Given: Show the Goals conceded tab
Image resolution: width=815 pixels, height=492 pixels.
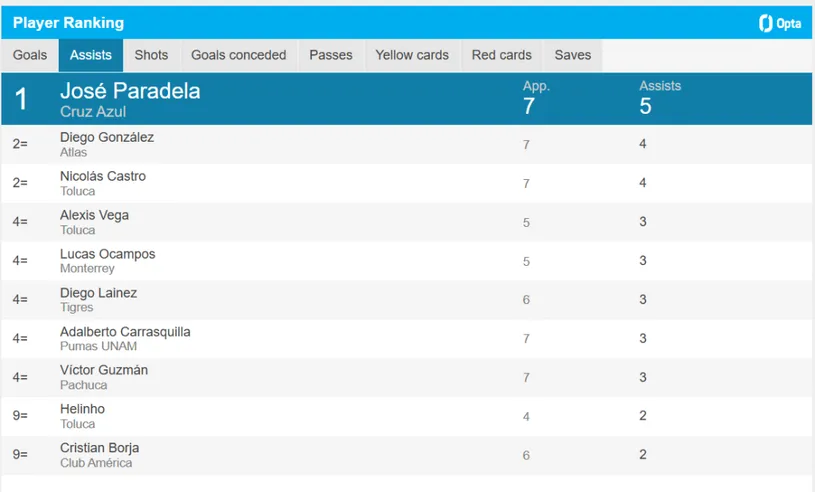Looking at the screenshot, I should [x=238, y=55].
